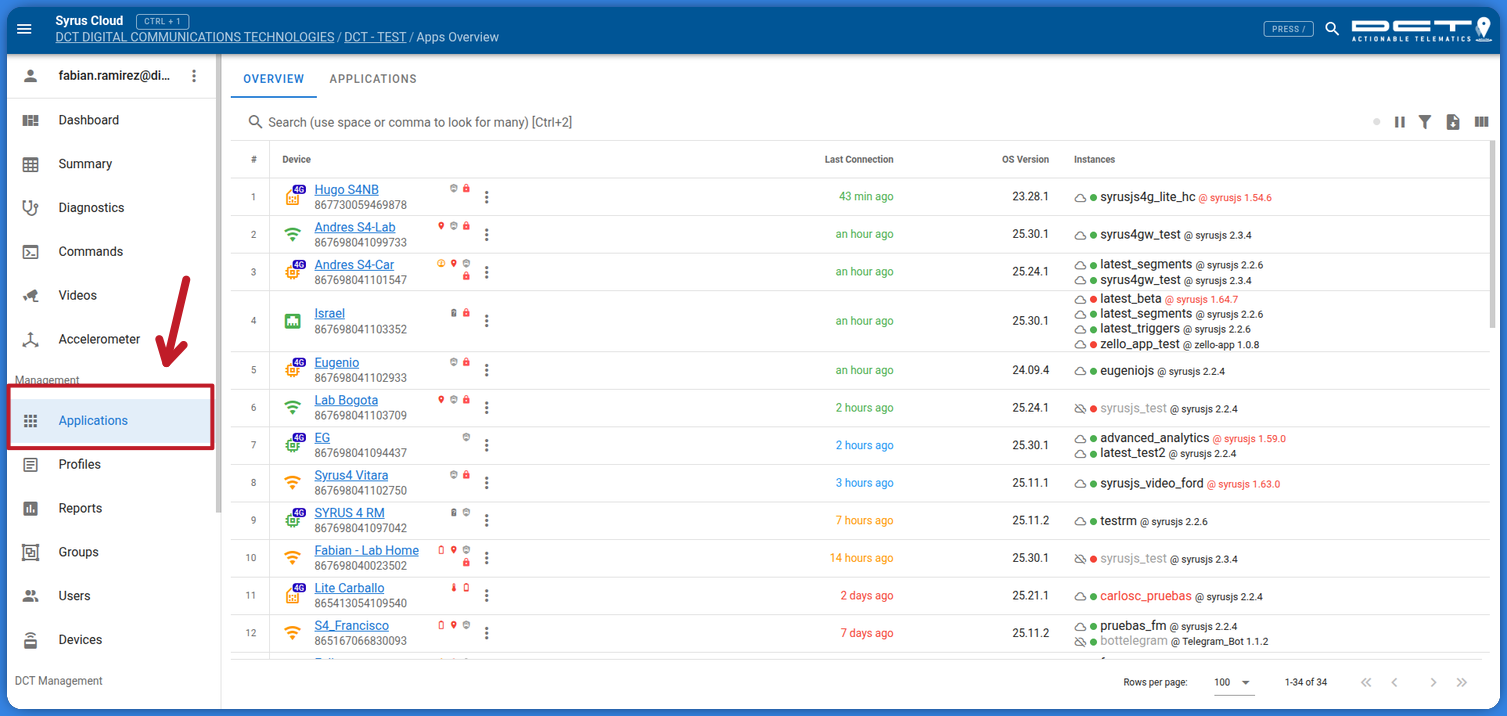
Task: Sort by Last Connection column header
Action: pyautogui.click(x=859, y=160)
